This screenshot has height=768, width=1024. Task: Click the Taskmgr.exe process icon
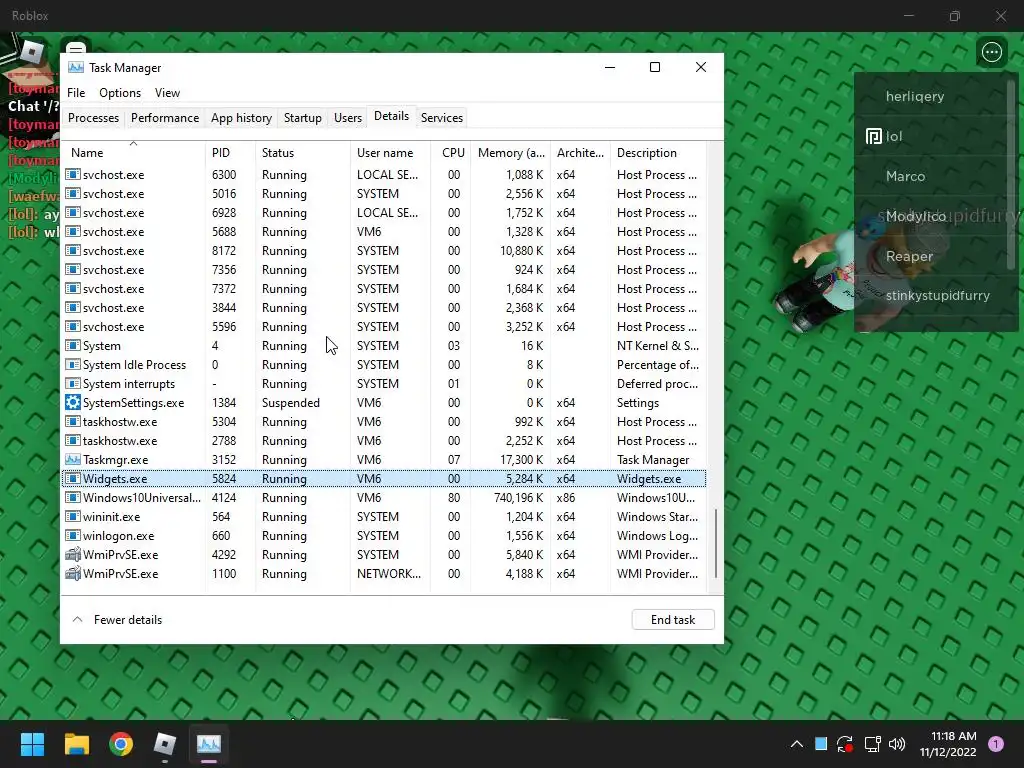coord(72,459)
